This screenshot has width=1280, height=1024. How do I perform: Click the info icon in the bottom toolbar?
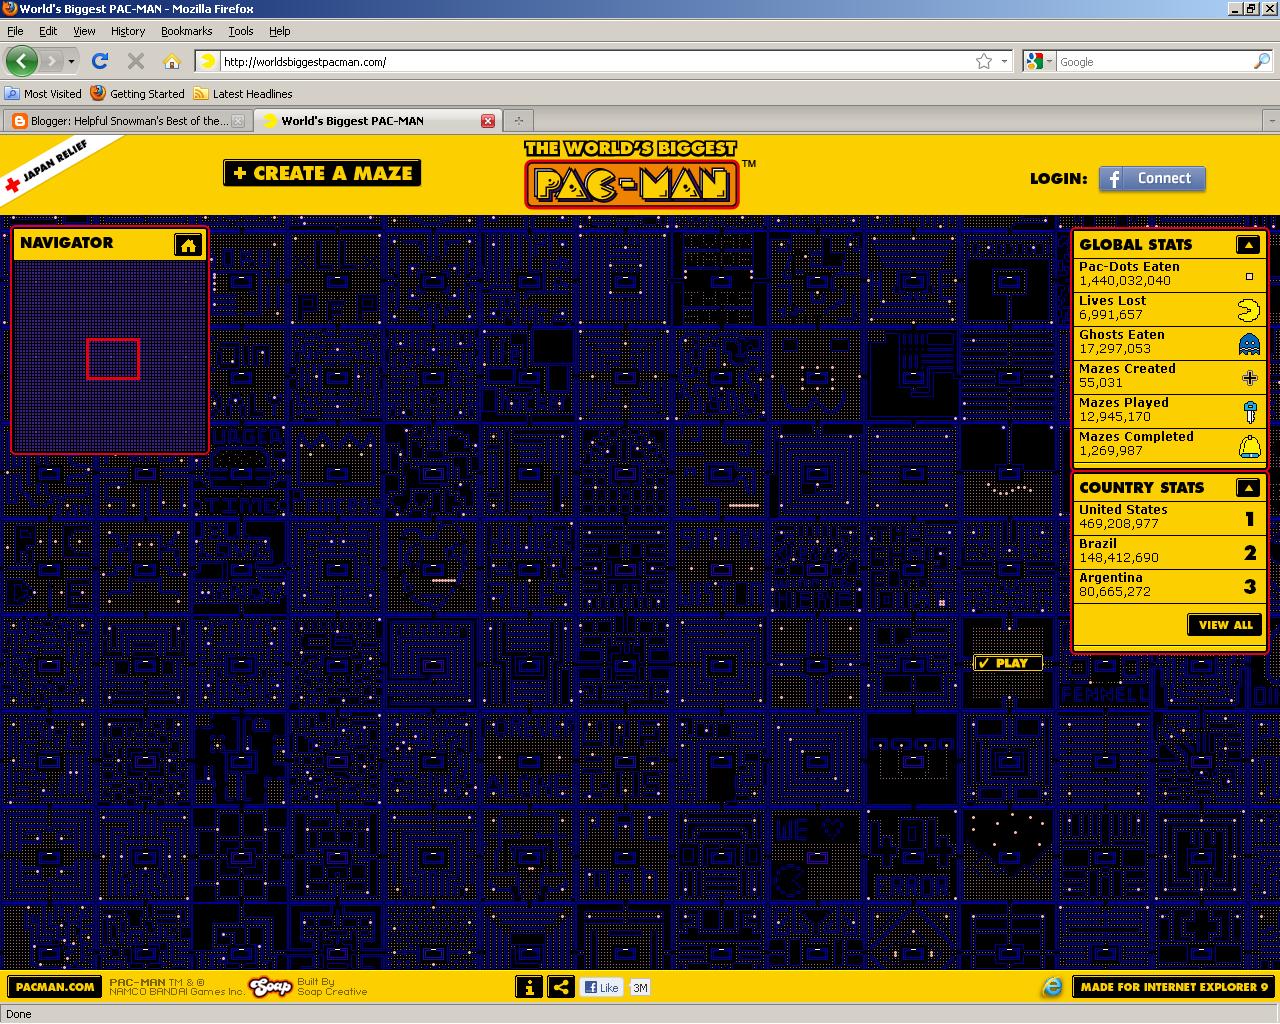pyautogui.click(x=529, y=987)
